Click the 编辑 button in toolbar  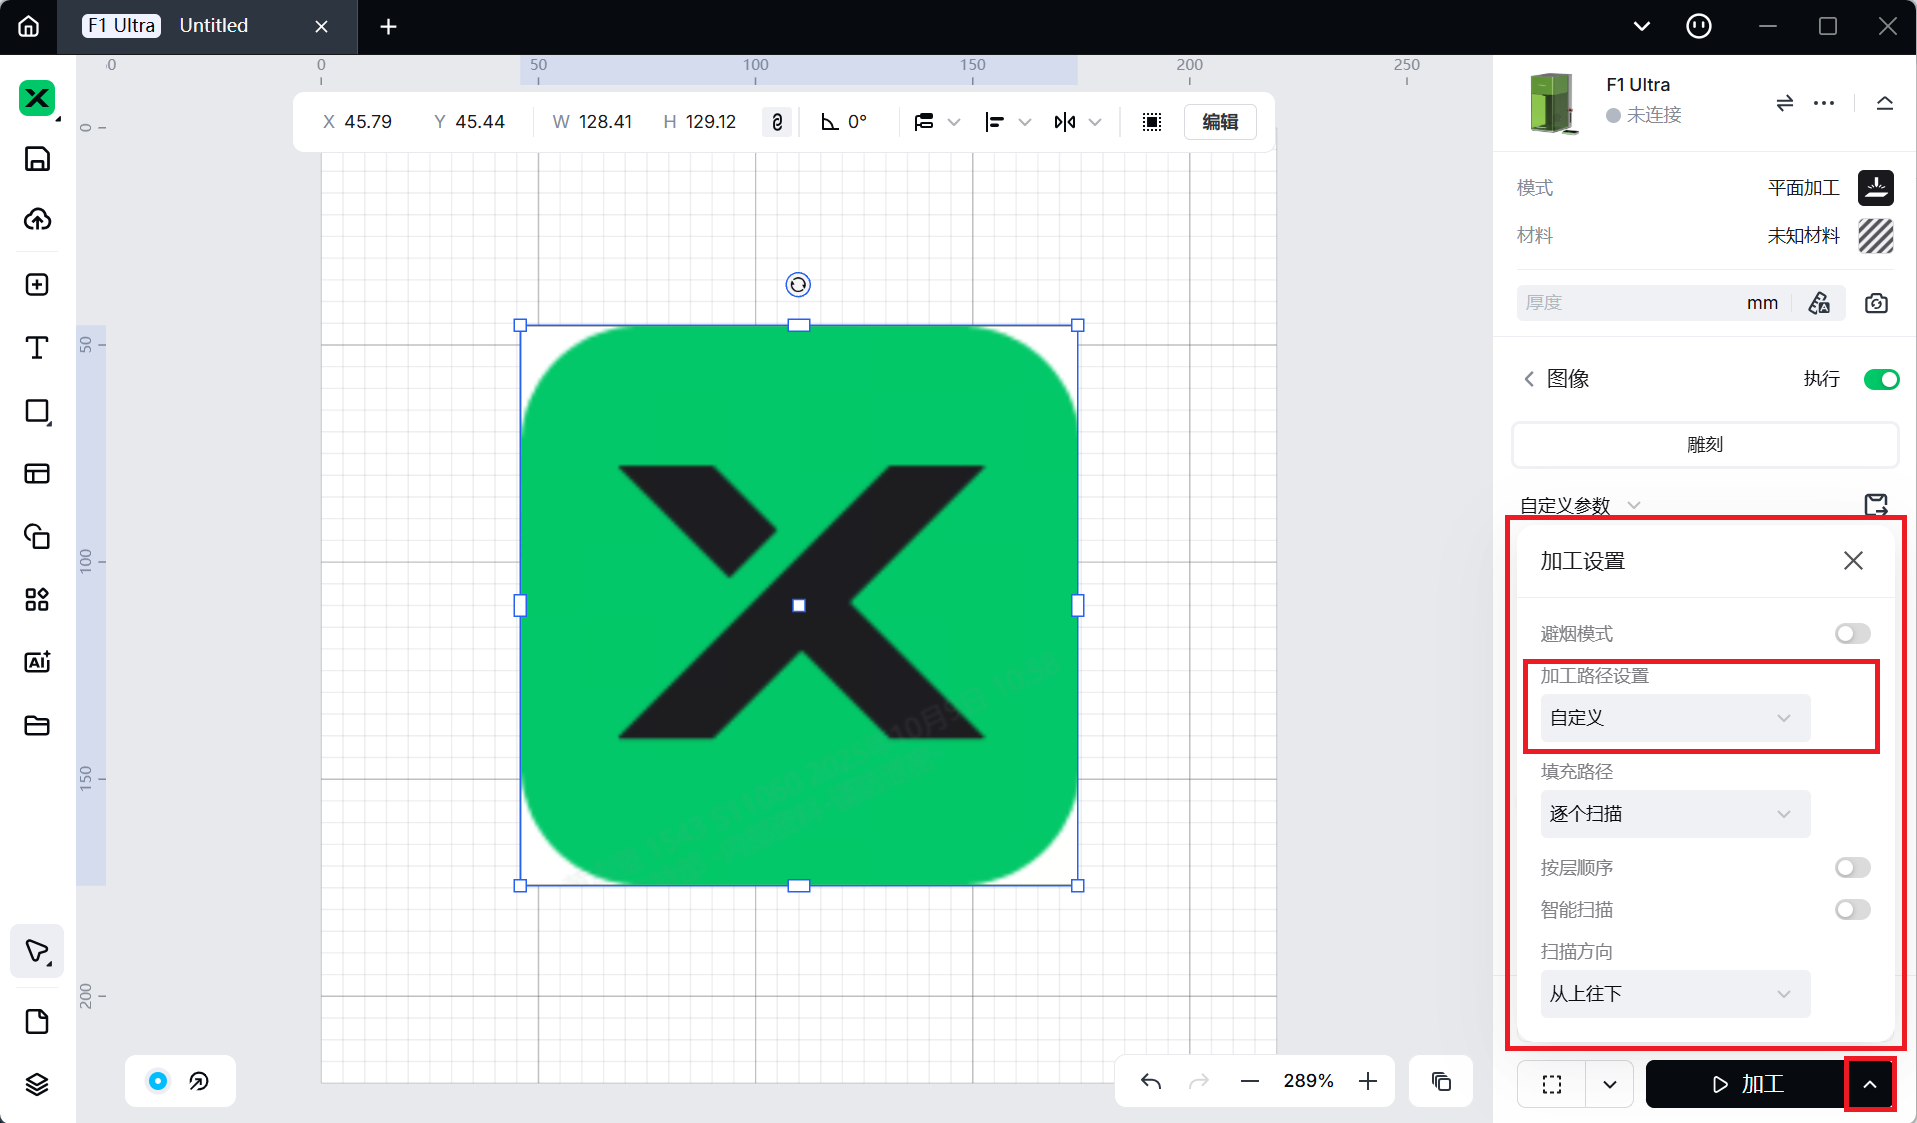coord(1220,122)
